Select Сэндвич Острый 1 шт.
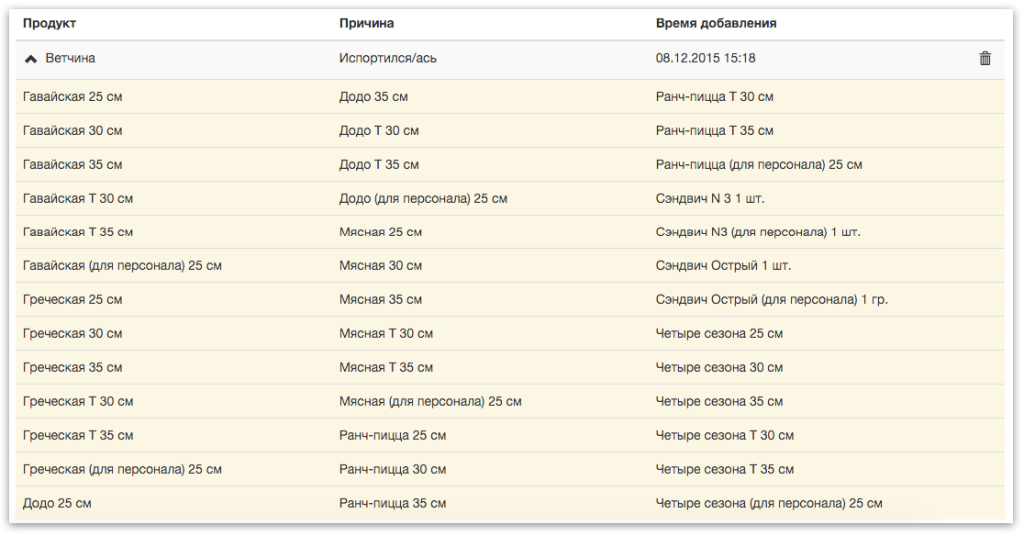The width and height of the screenshot is (1024, 536). point(723,266)
